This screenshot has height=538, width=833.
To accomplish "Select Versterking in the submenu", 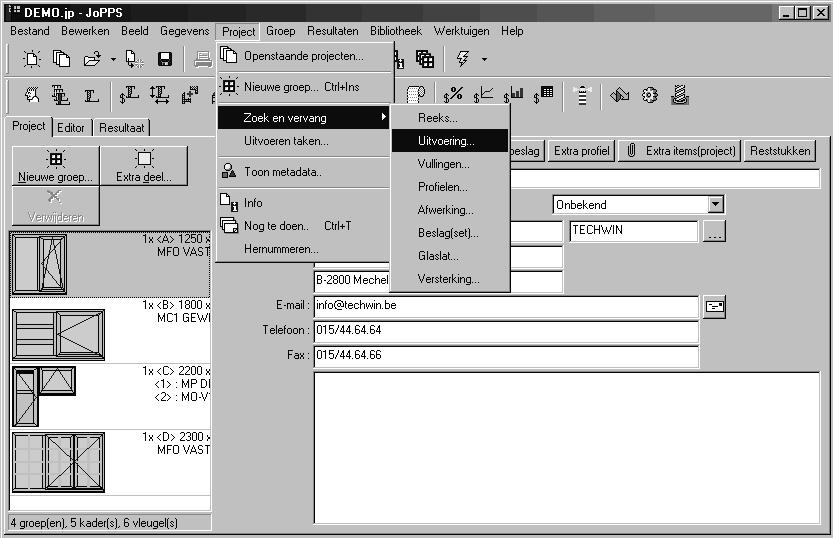I will click(x=450, y=279).
